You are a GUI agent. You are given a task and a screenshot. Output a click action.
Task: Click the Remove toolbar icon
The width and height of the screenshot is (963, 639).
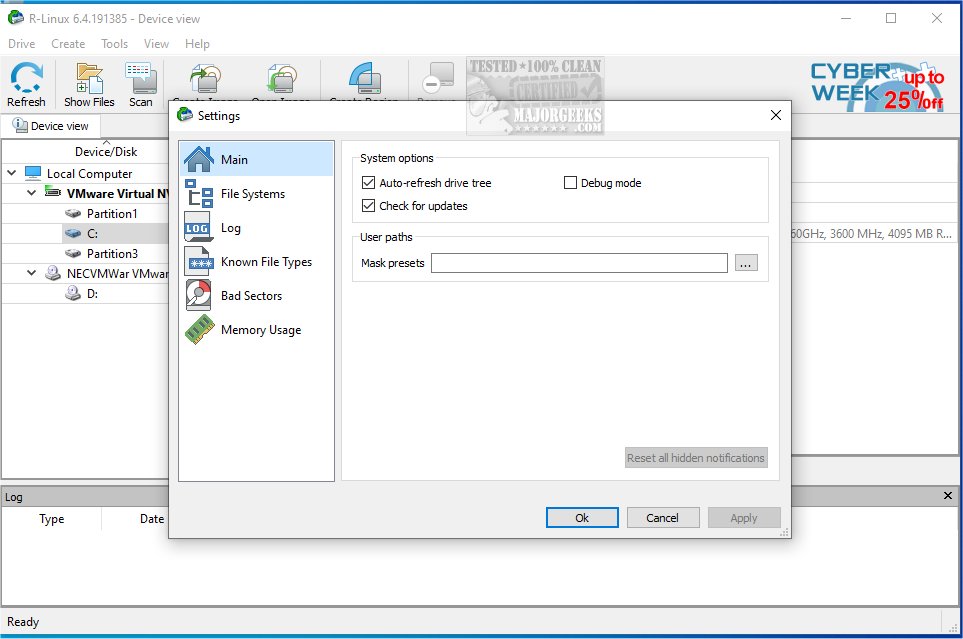(438, 79)
